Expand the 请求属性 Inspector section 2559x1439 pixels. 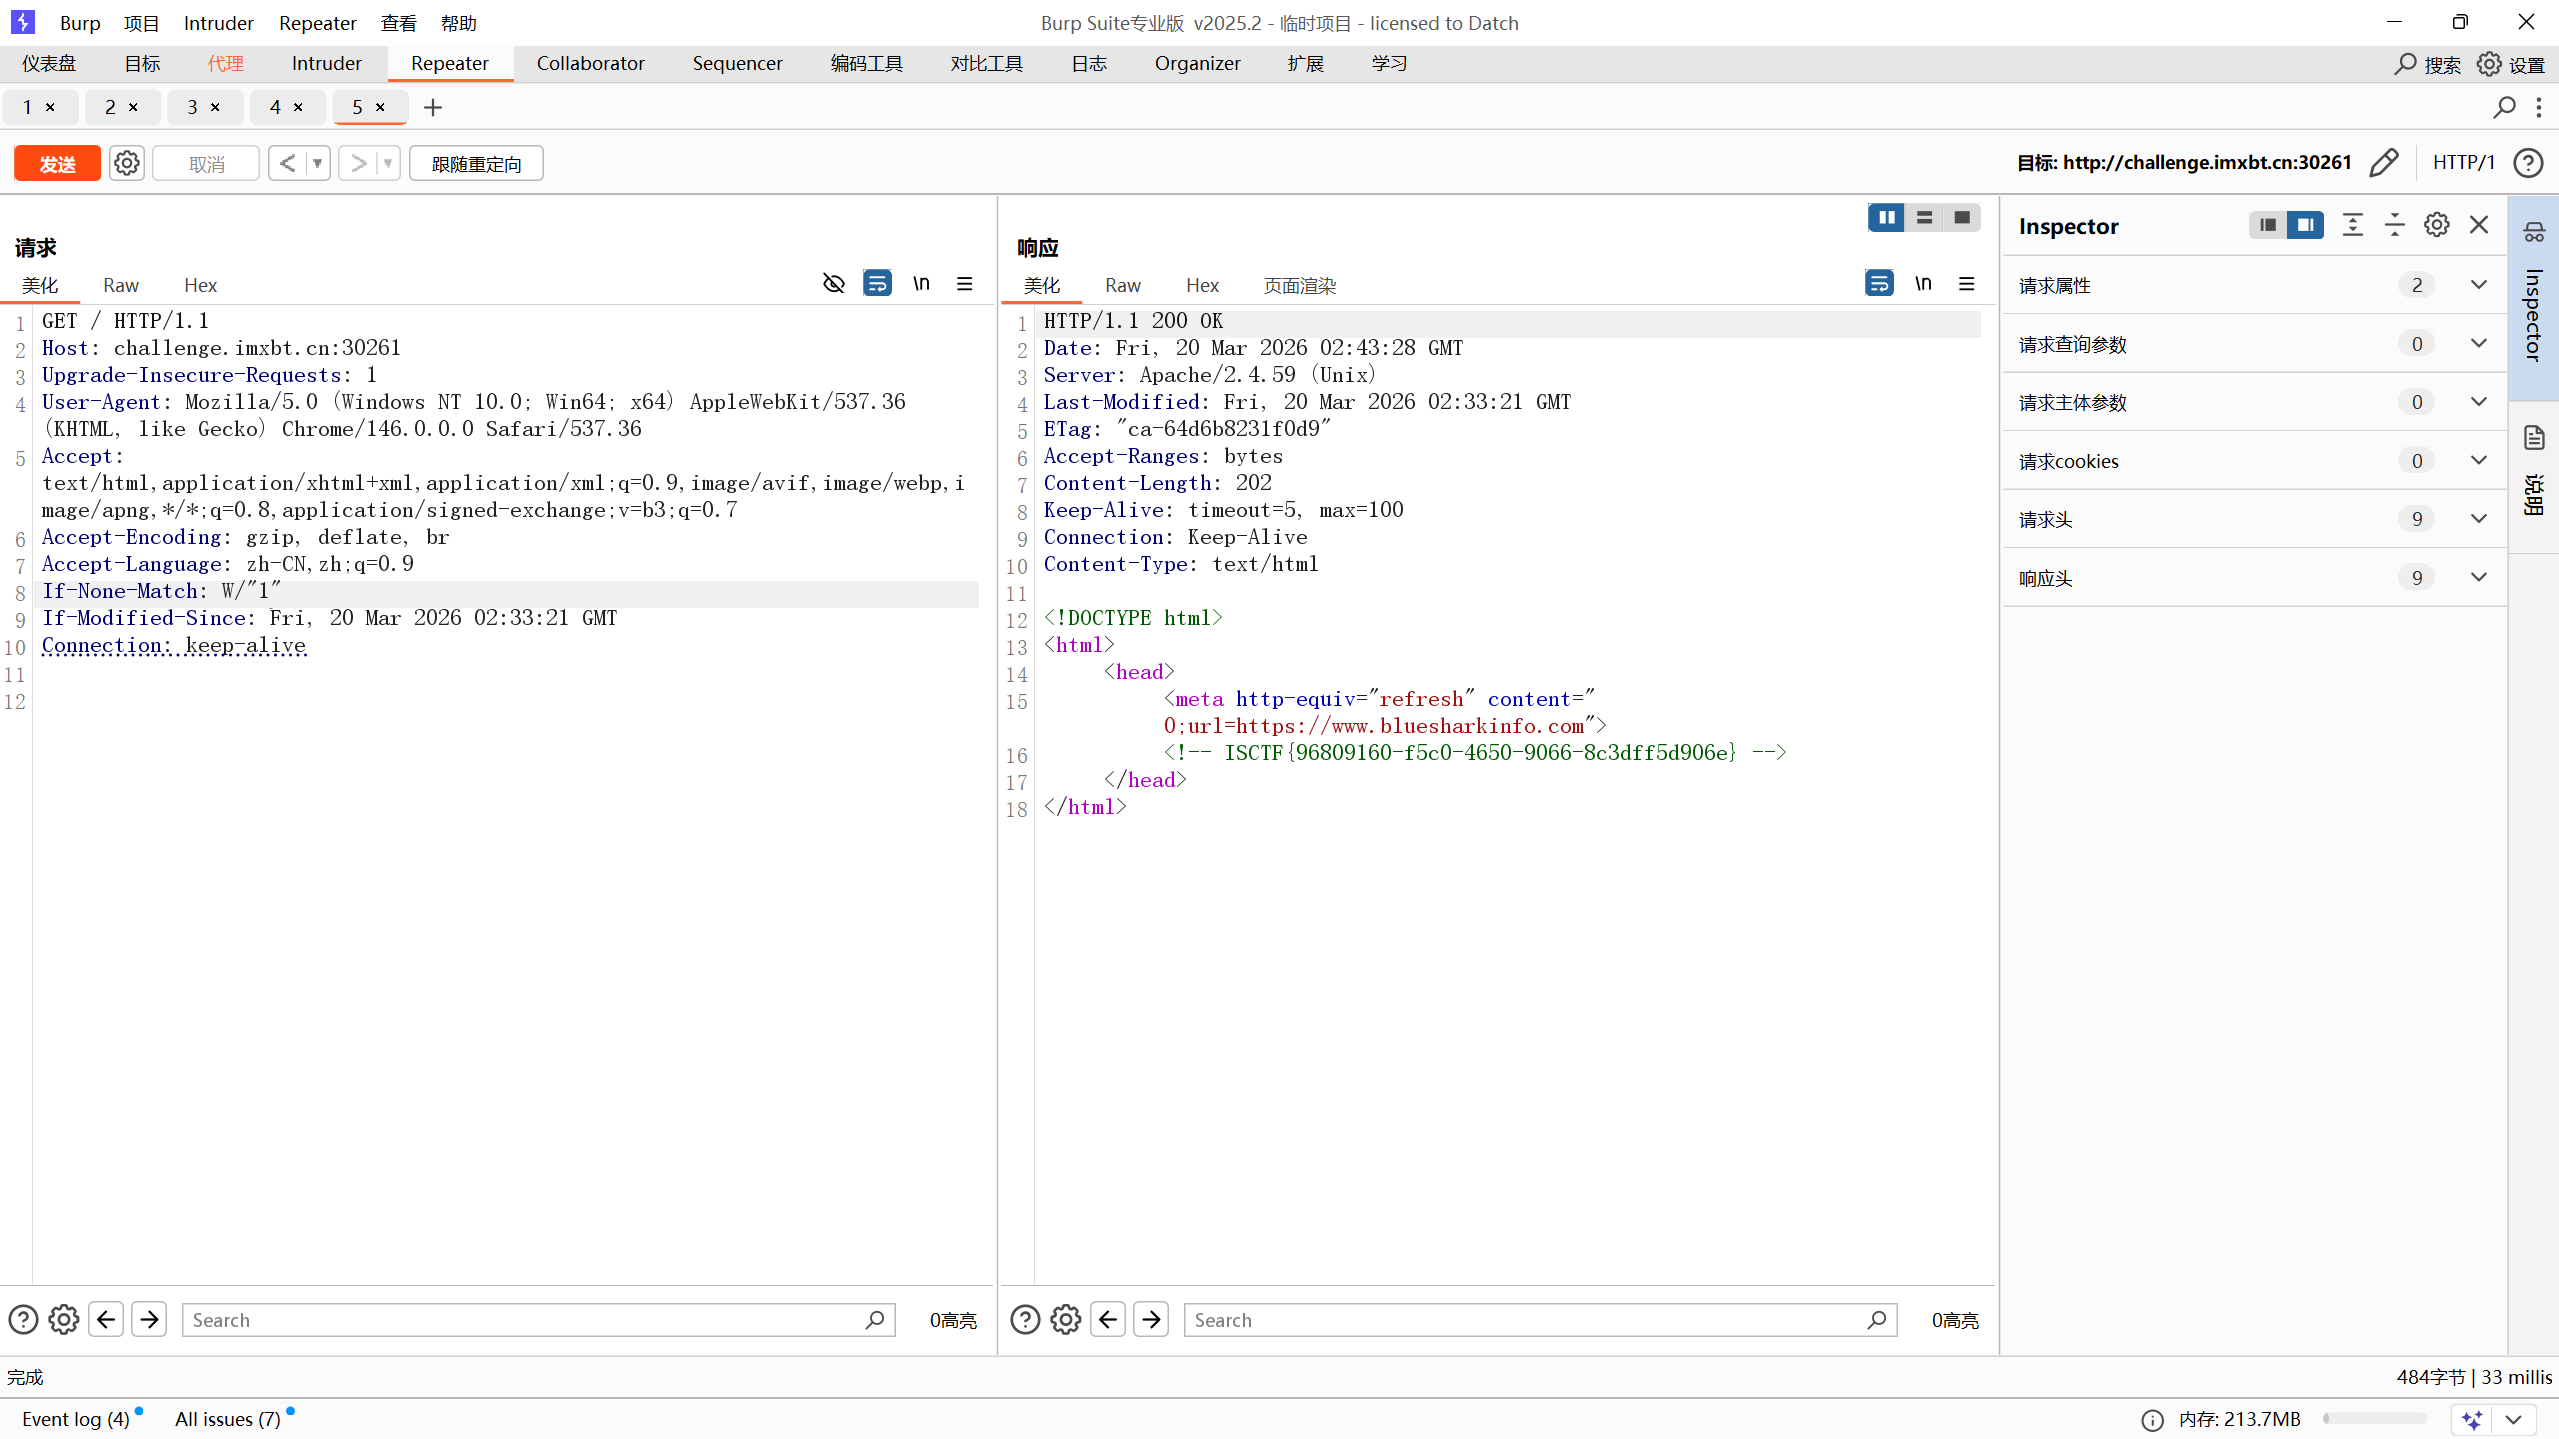point(2478,285)
